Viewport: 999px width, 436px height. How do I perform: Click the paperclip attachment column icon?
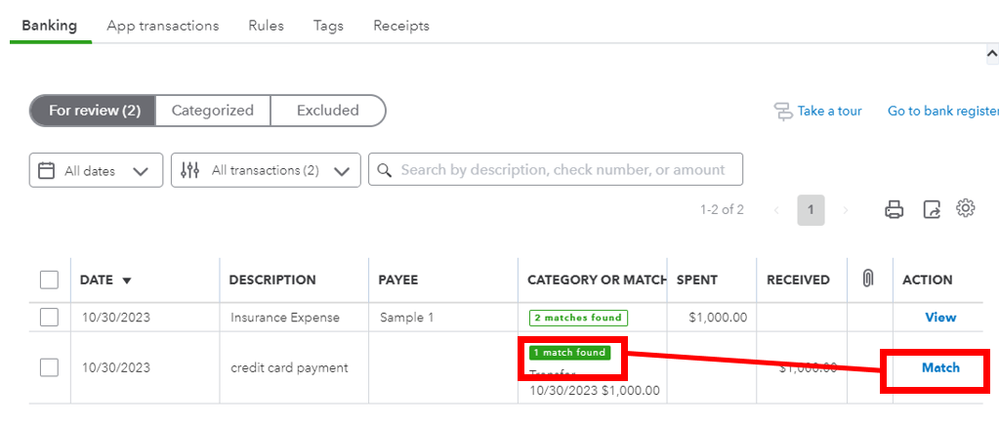[868, 279]
